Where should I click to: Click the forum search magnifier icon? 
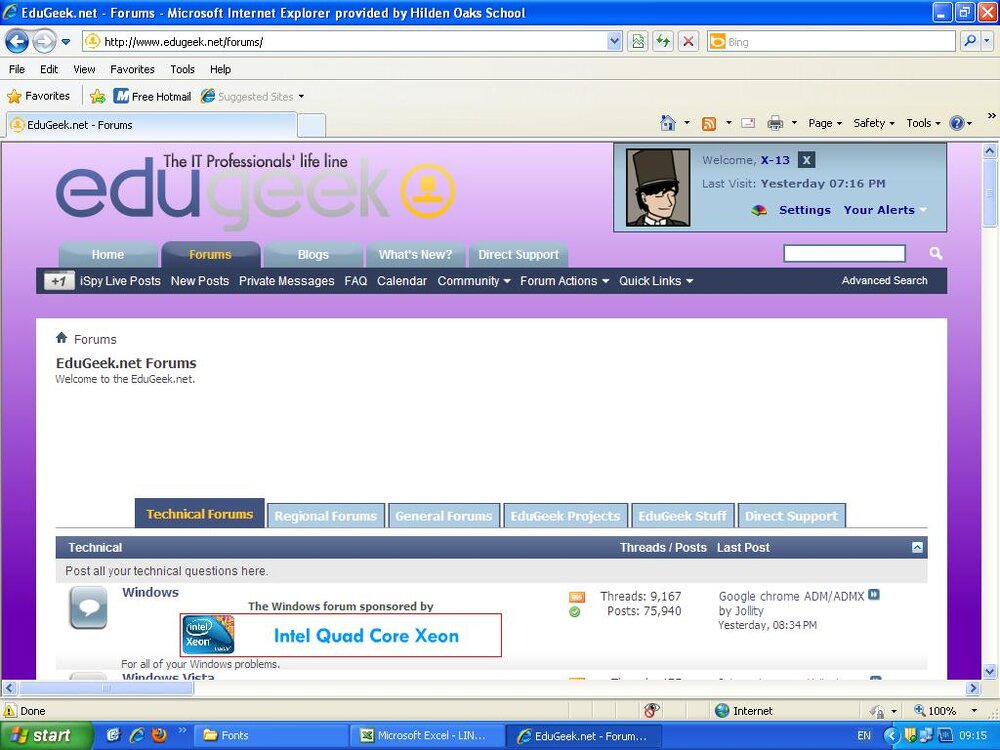click(x=936, y=254)
